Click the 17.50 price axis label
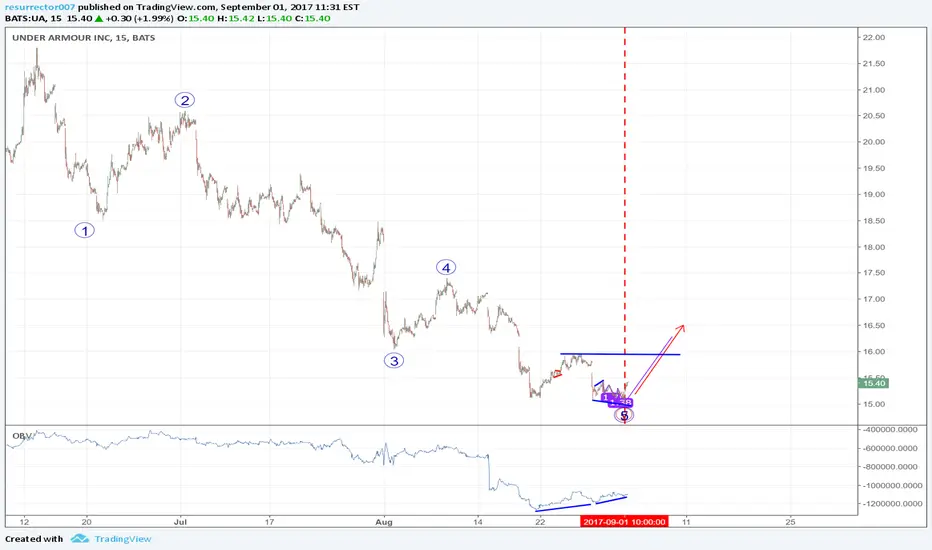The width and height of the screenshot is (932, 550). click(874, 273)
